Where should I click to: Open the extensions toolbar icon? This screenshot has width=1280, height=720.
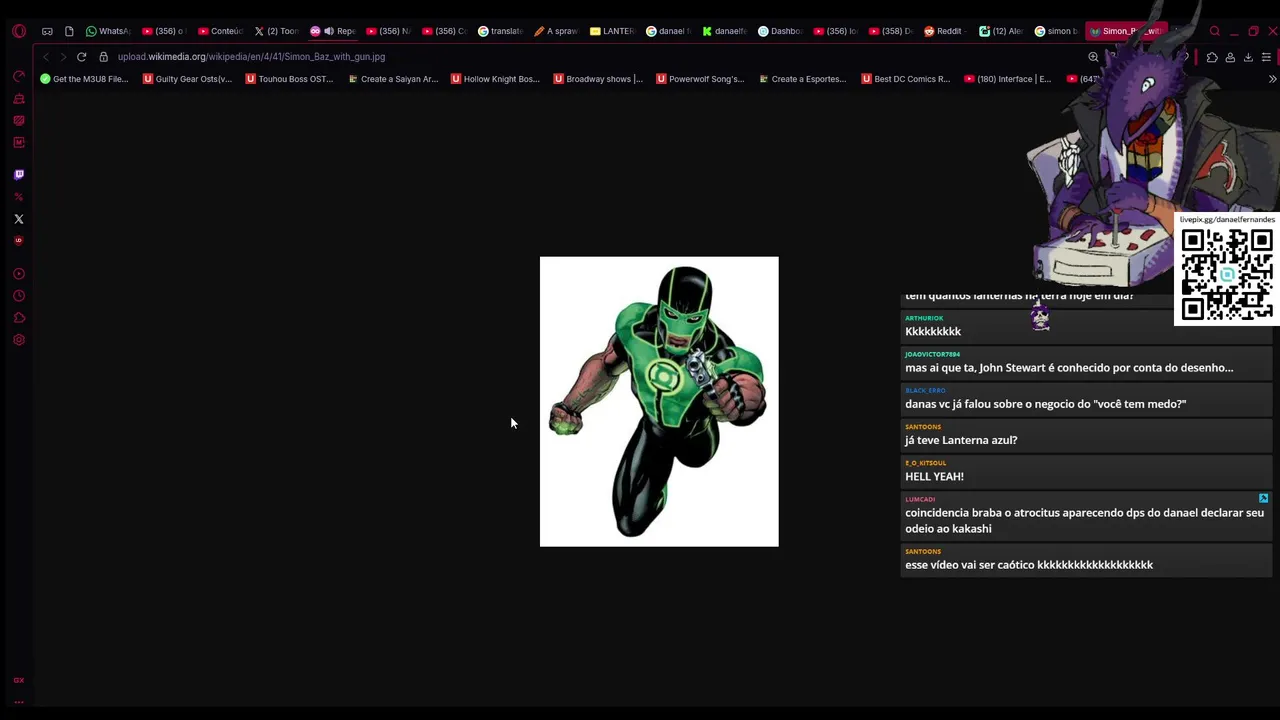click(1212, 57)
